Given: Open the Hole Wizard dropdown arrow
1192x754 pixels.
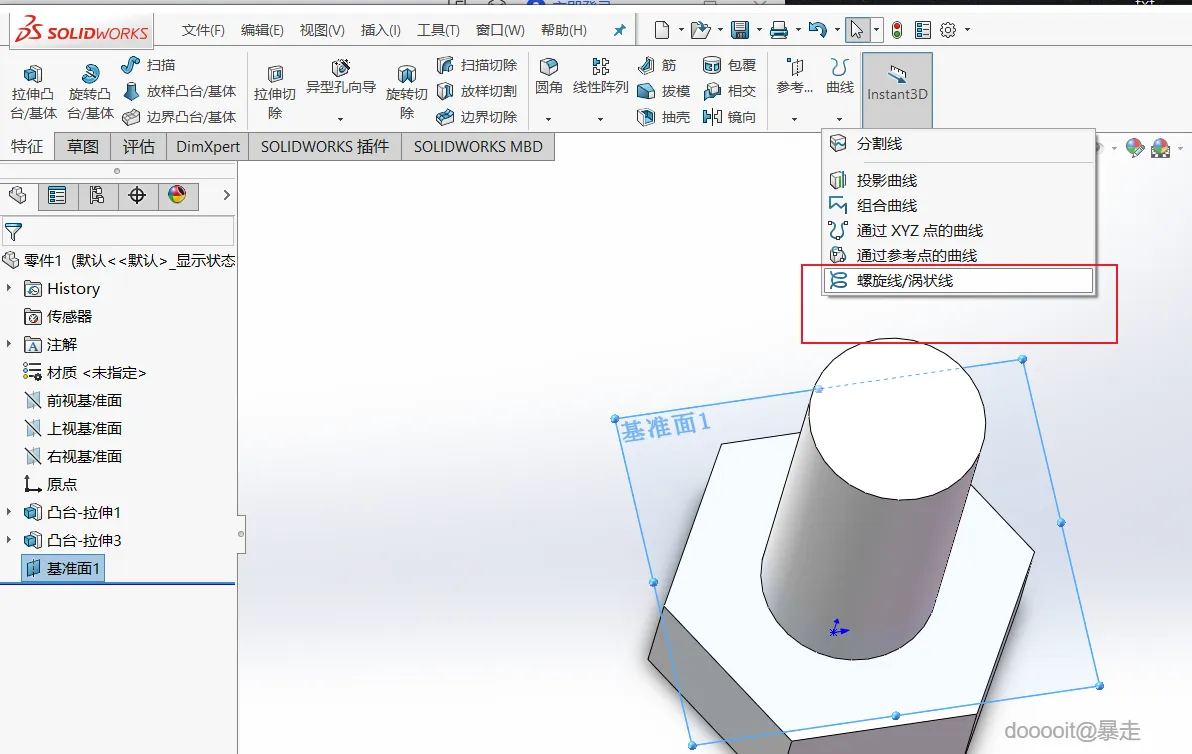Looking at the screenshot, I should [341, 119].
